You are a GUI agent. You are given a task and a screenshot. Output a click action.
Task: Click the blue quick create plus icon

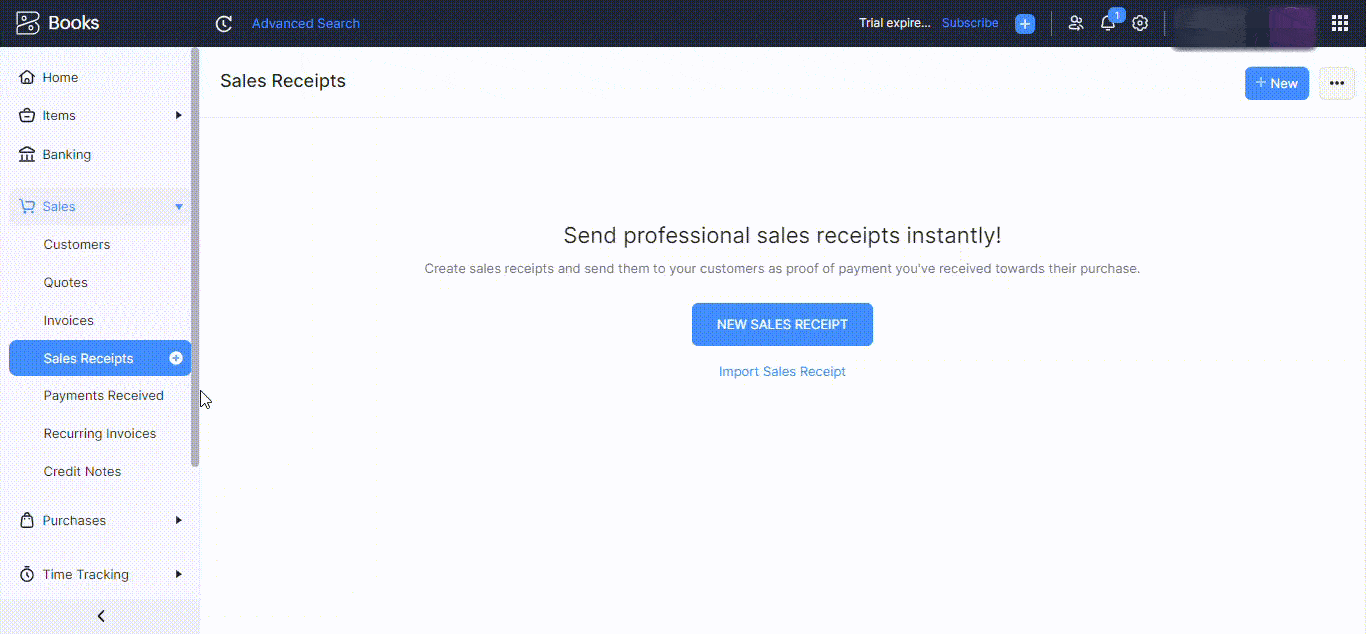1025,24
